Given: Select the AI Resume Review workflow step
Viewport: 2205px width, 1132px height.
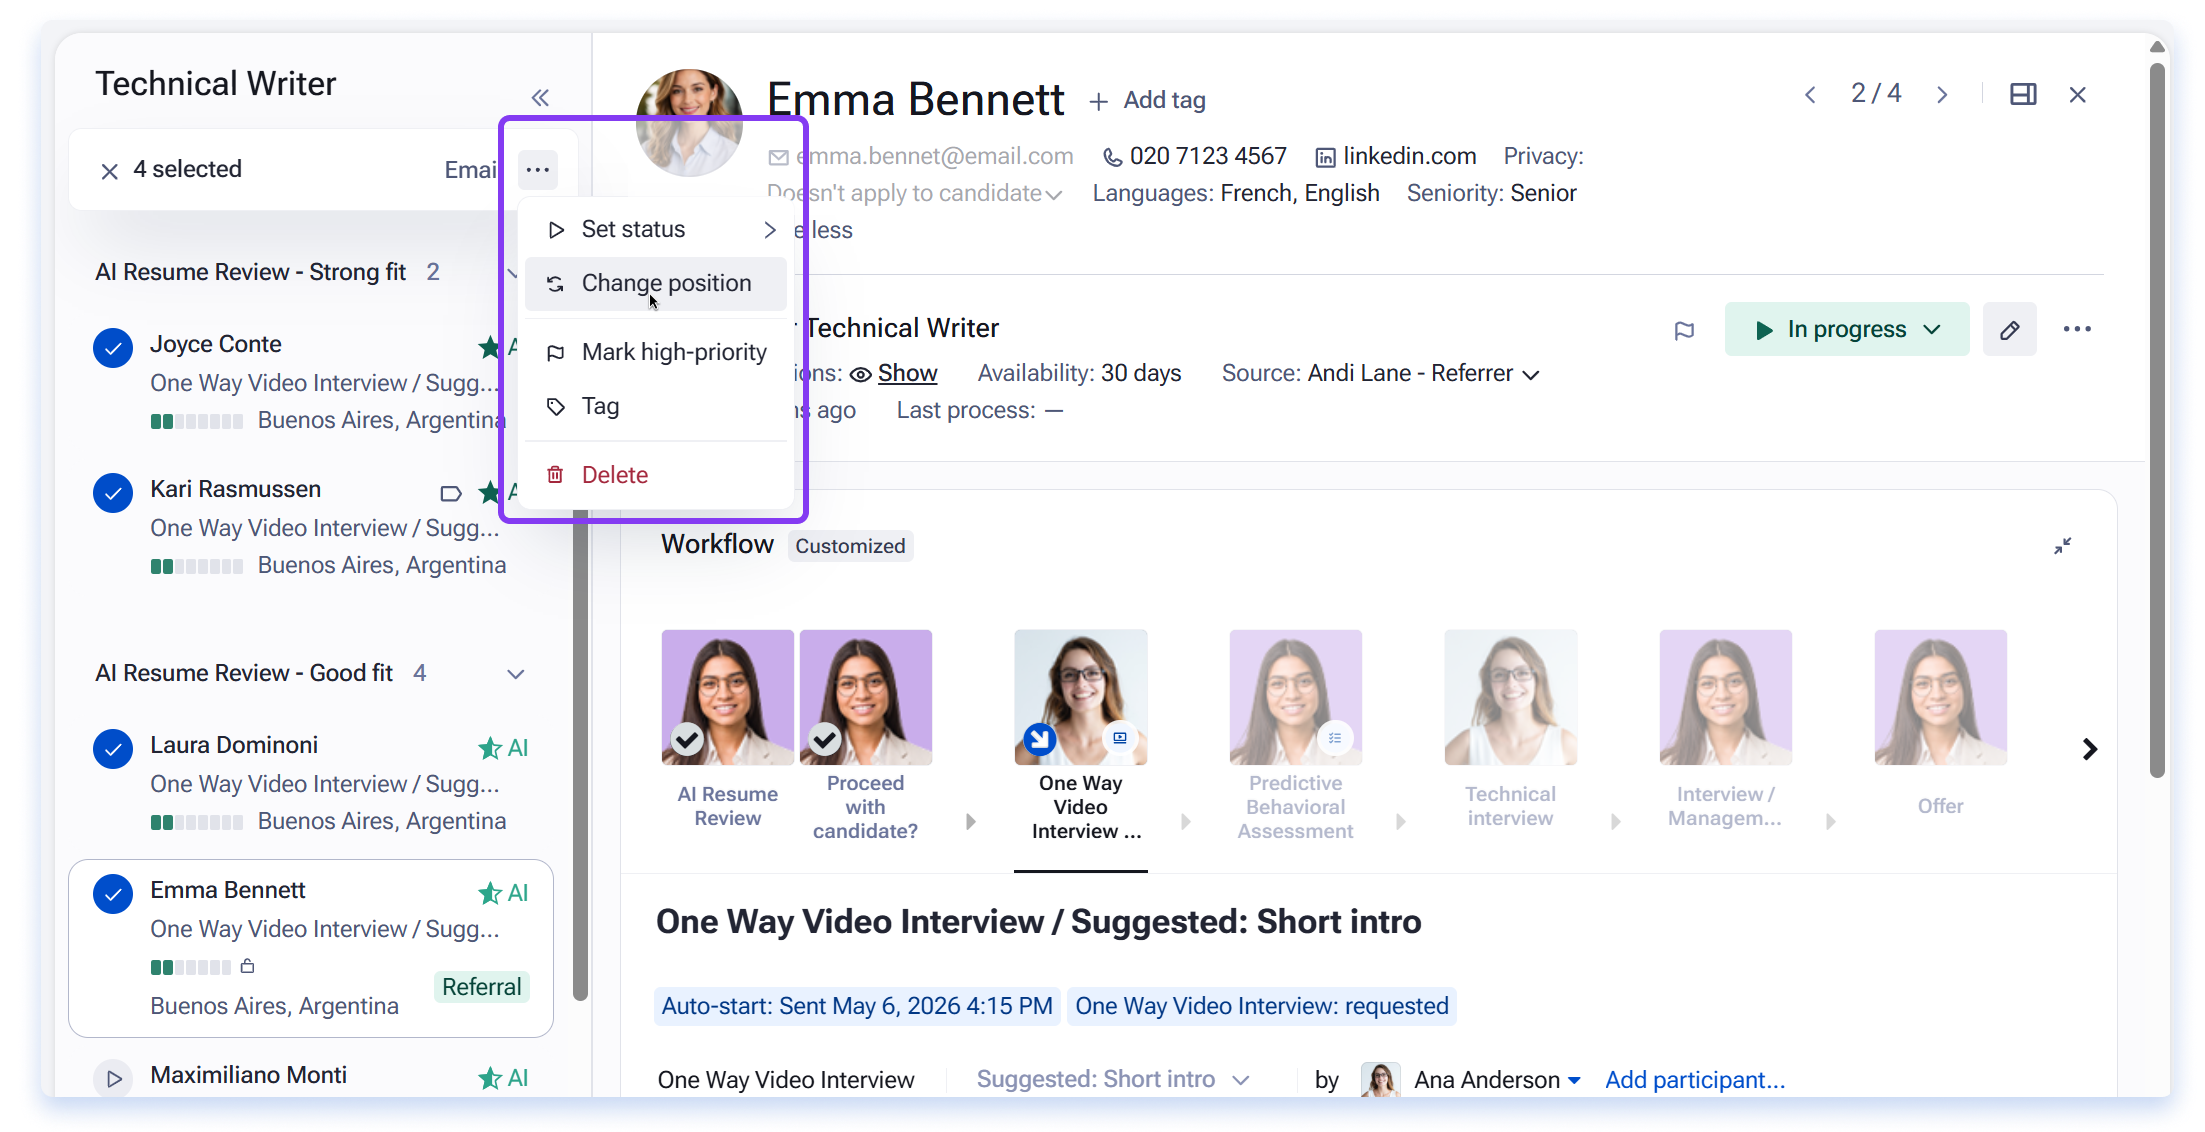Looking at the screenshot, I should click(728, 730).
